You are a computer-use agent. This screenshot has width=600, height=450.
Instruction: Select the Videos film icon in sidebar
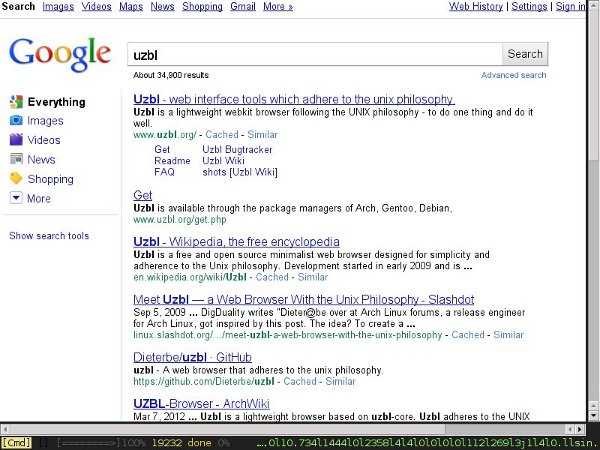click(16, 140)
